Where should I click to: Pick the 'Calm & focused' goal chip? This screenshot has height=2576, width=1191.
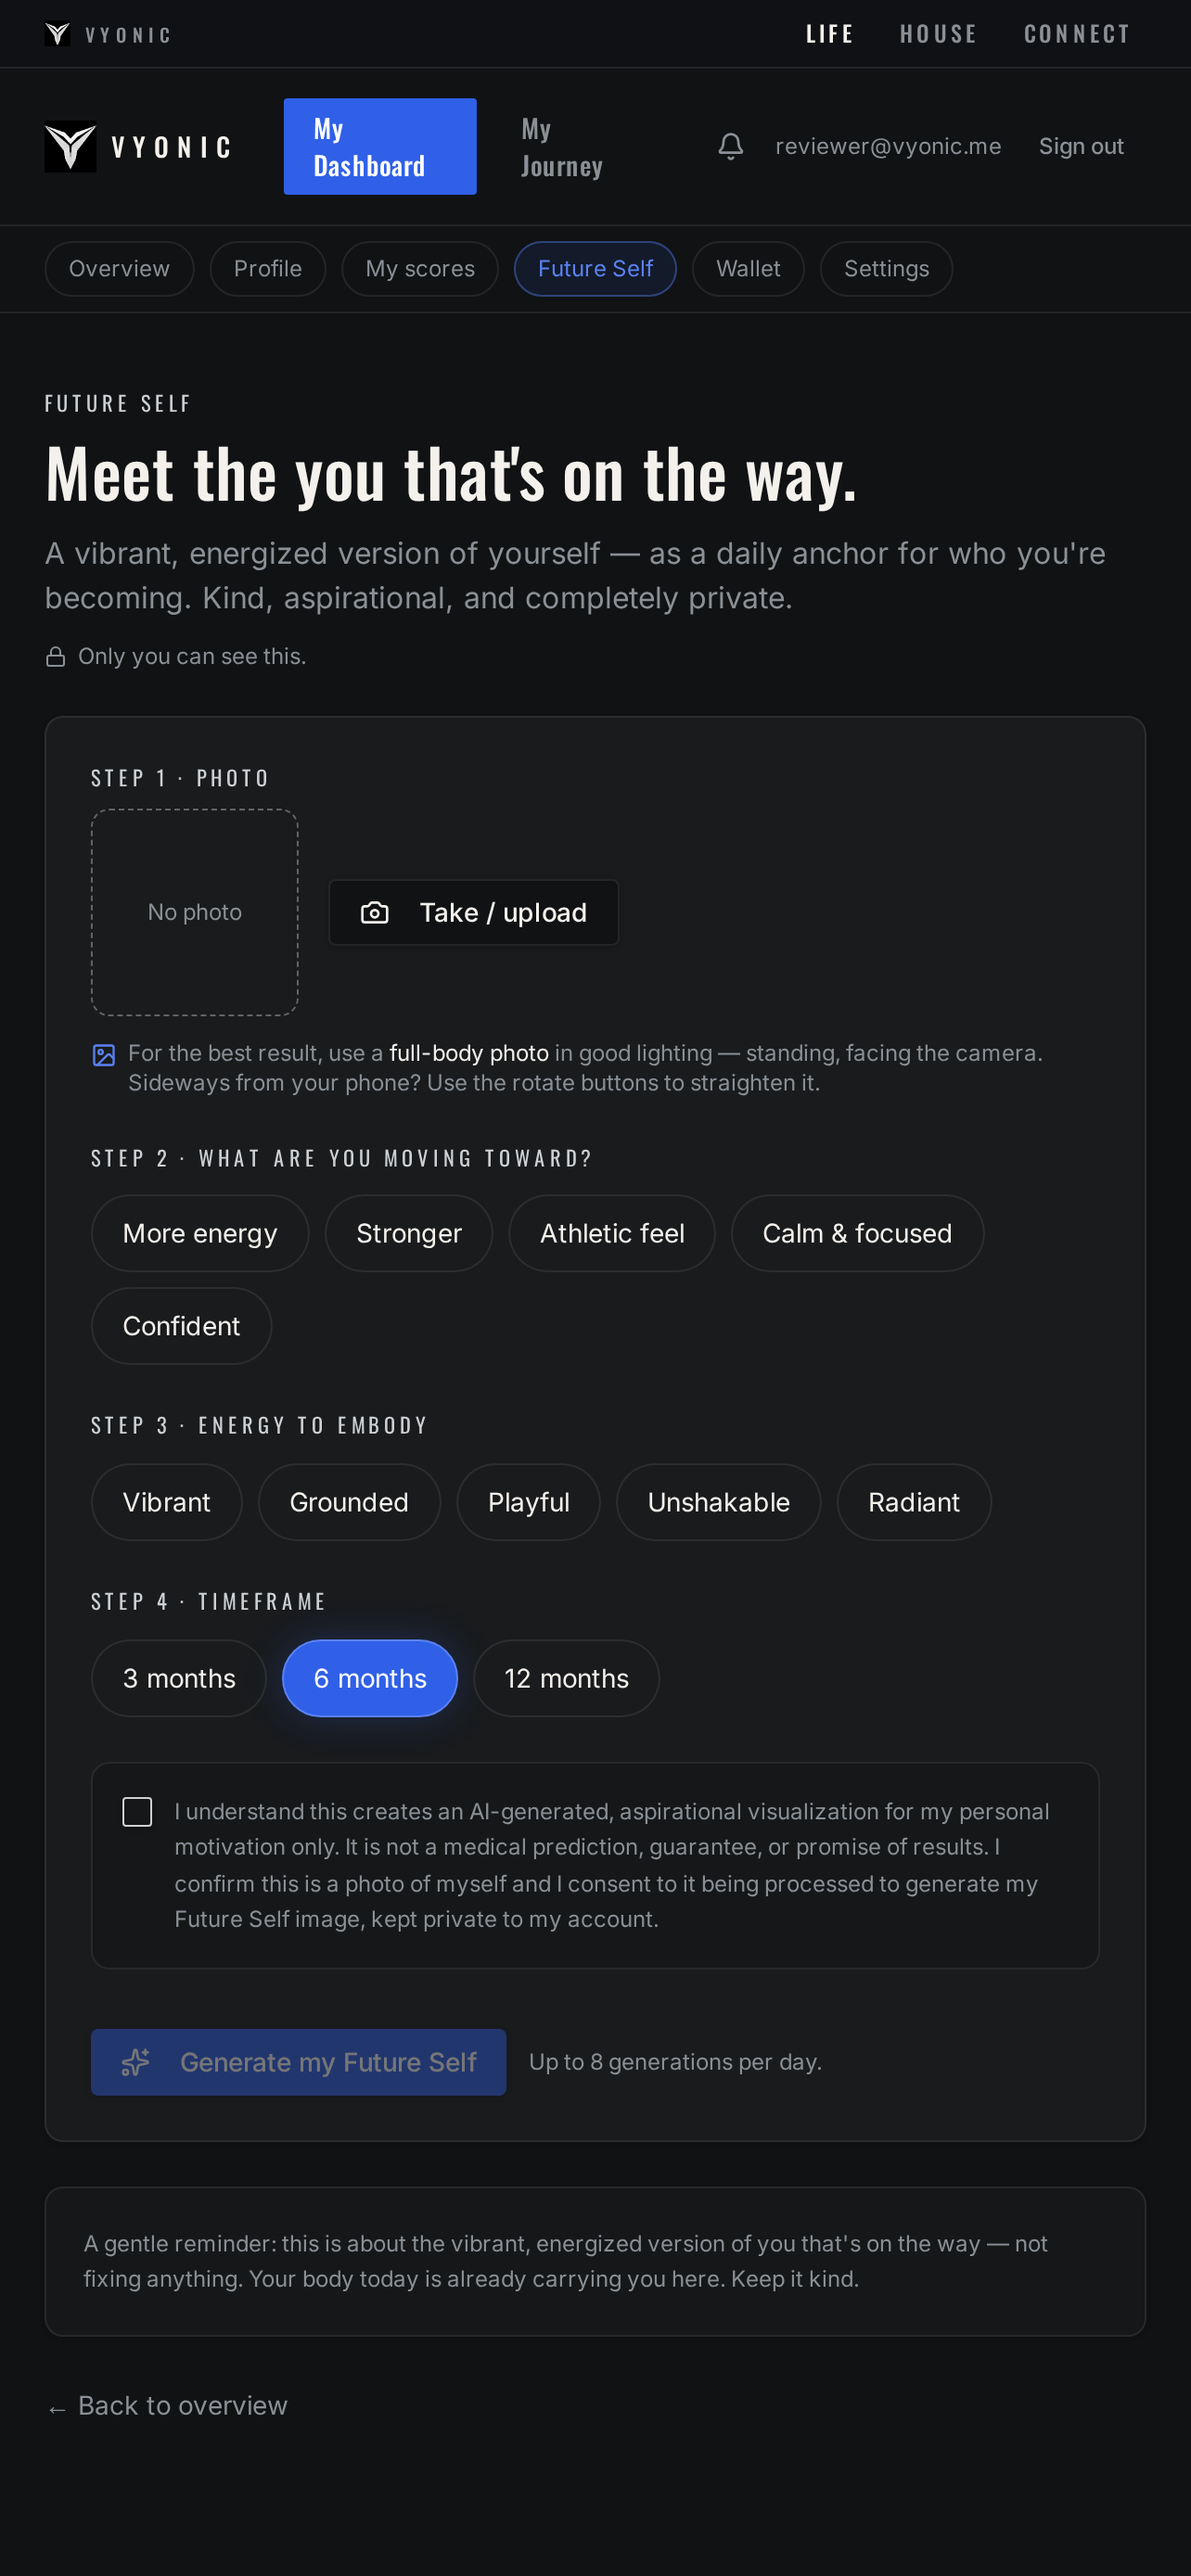point(857,1233)
